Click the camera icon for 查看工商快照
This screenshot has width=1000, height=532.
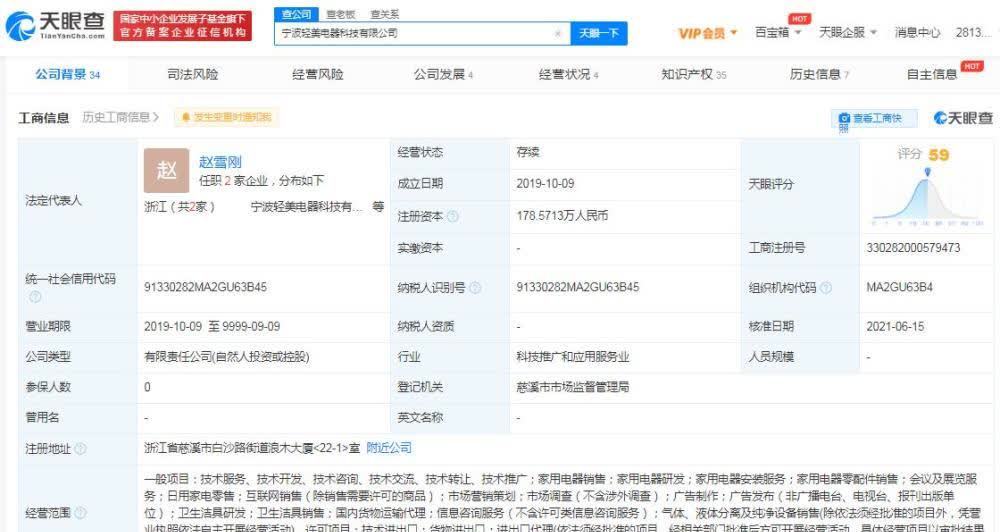click(844, 118)
